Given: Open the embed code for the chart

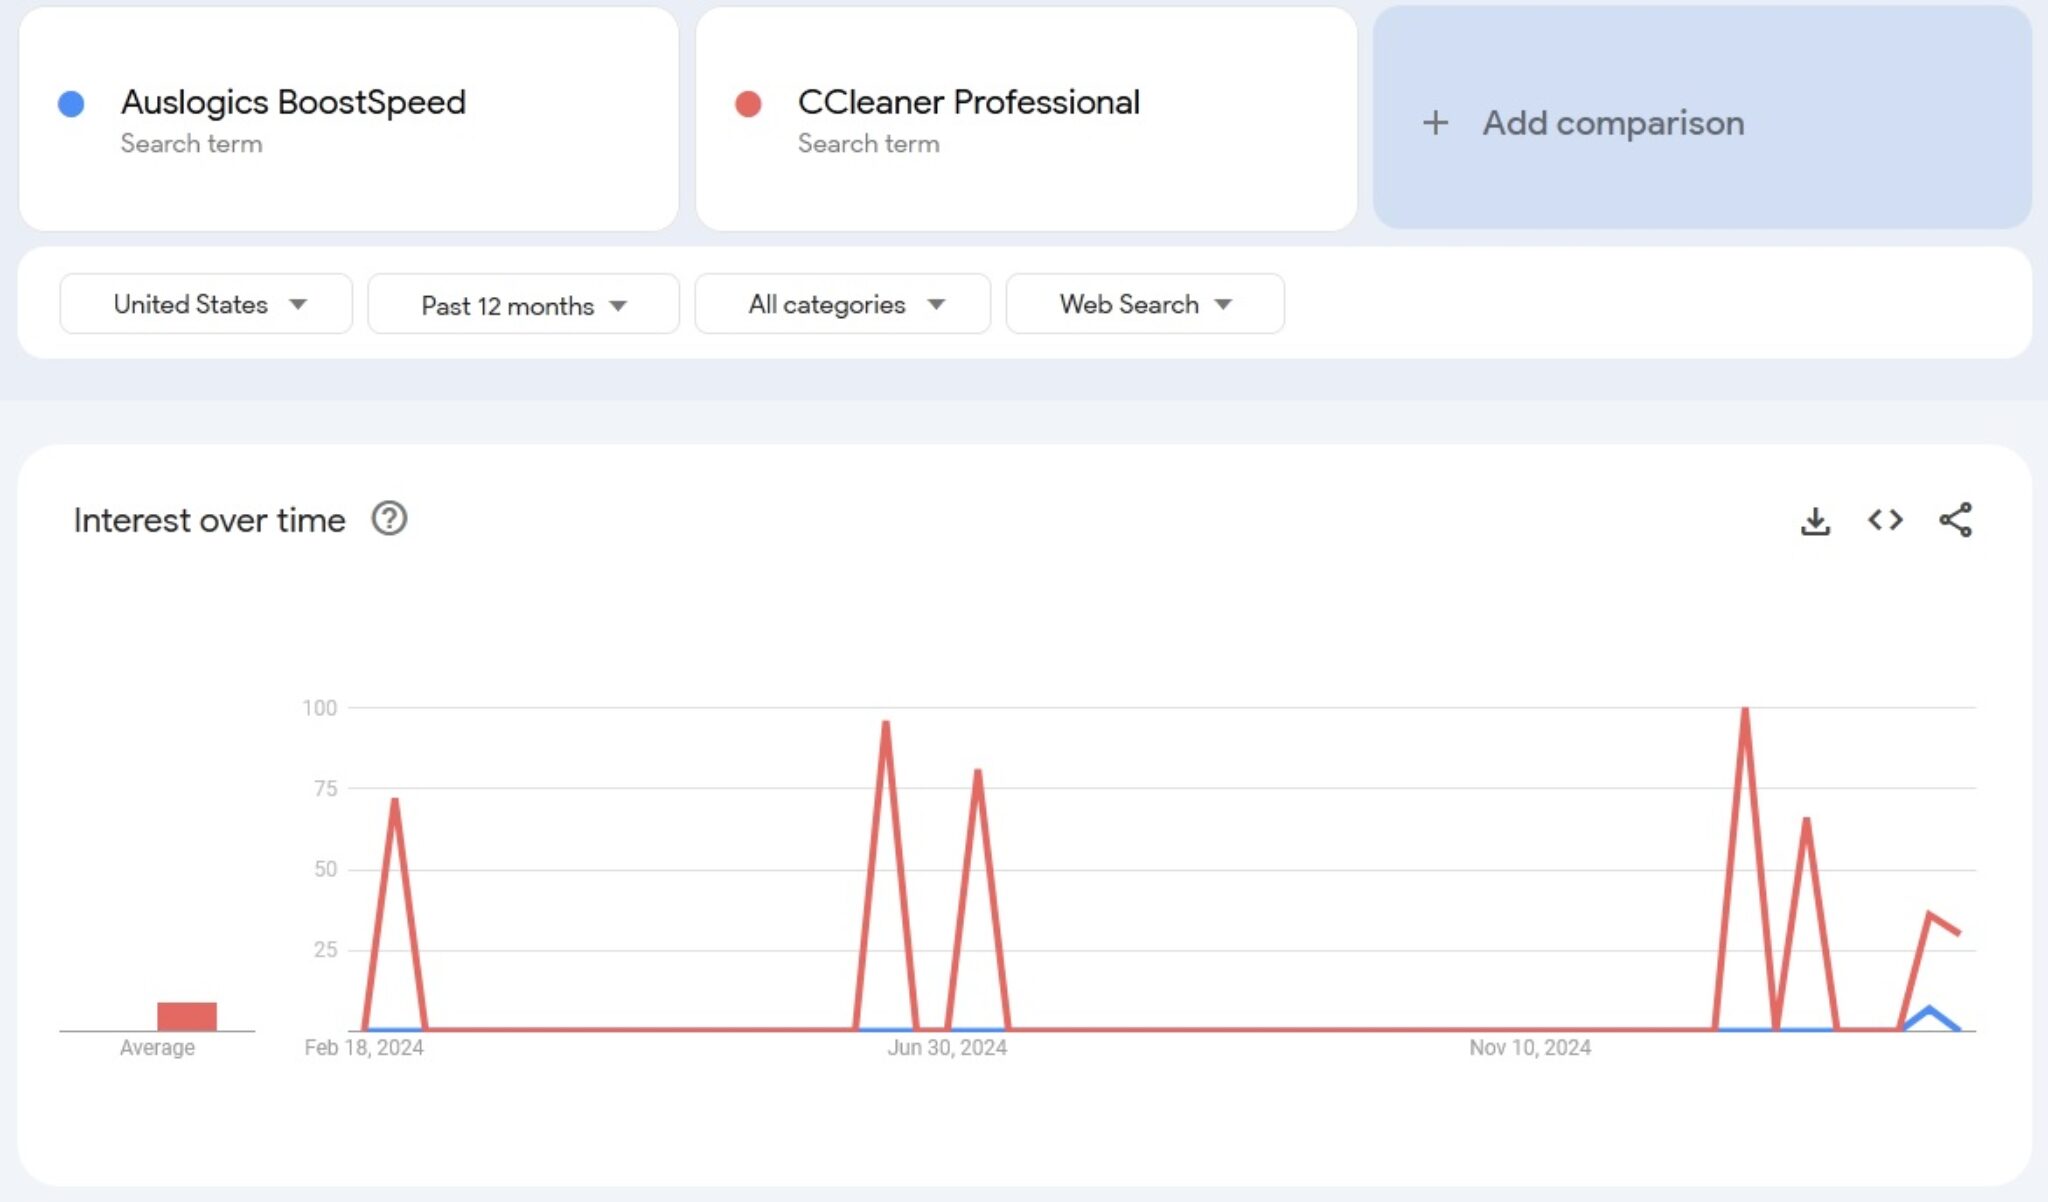Looking at the screenshot, I should pos(1886,519).
